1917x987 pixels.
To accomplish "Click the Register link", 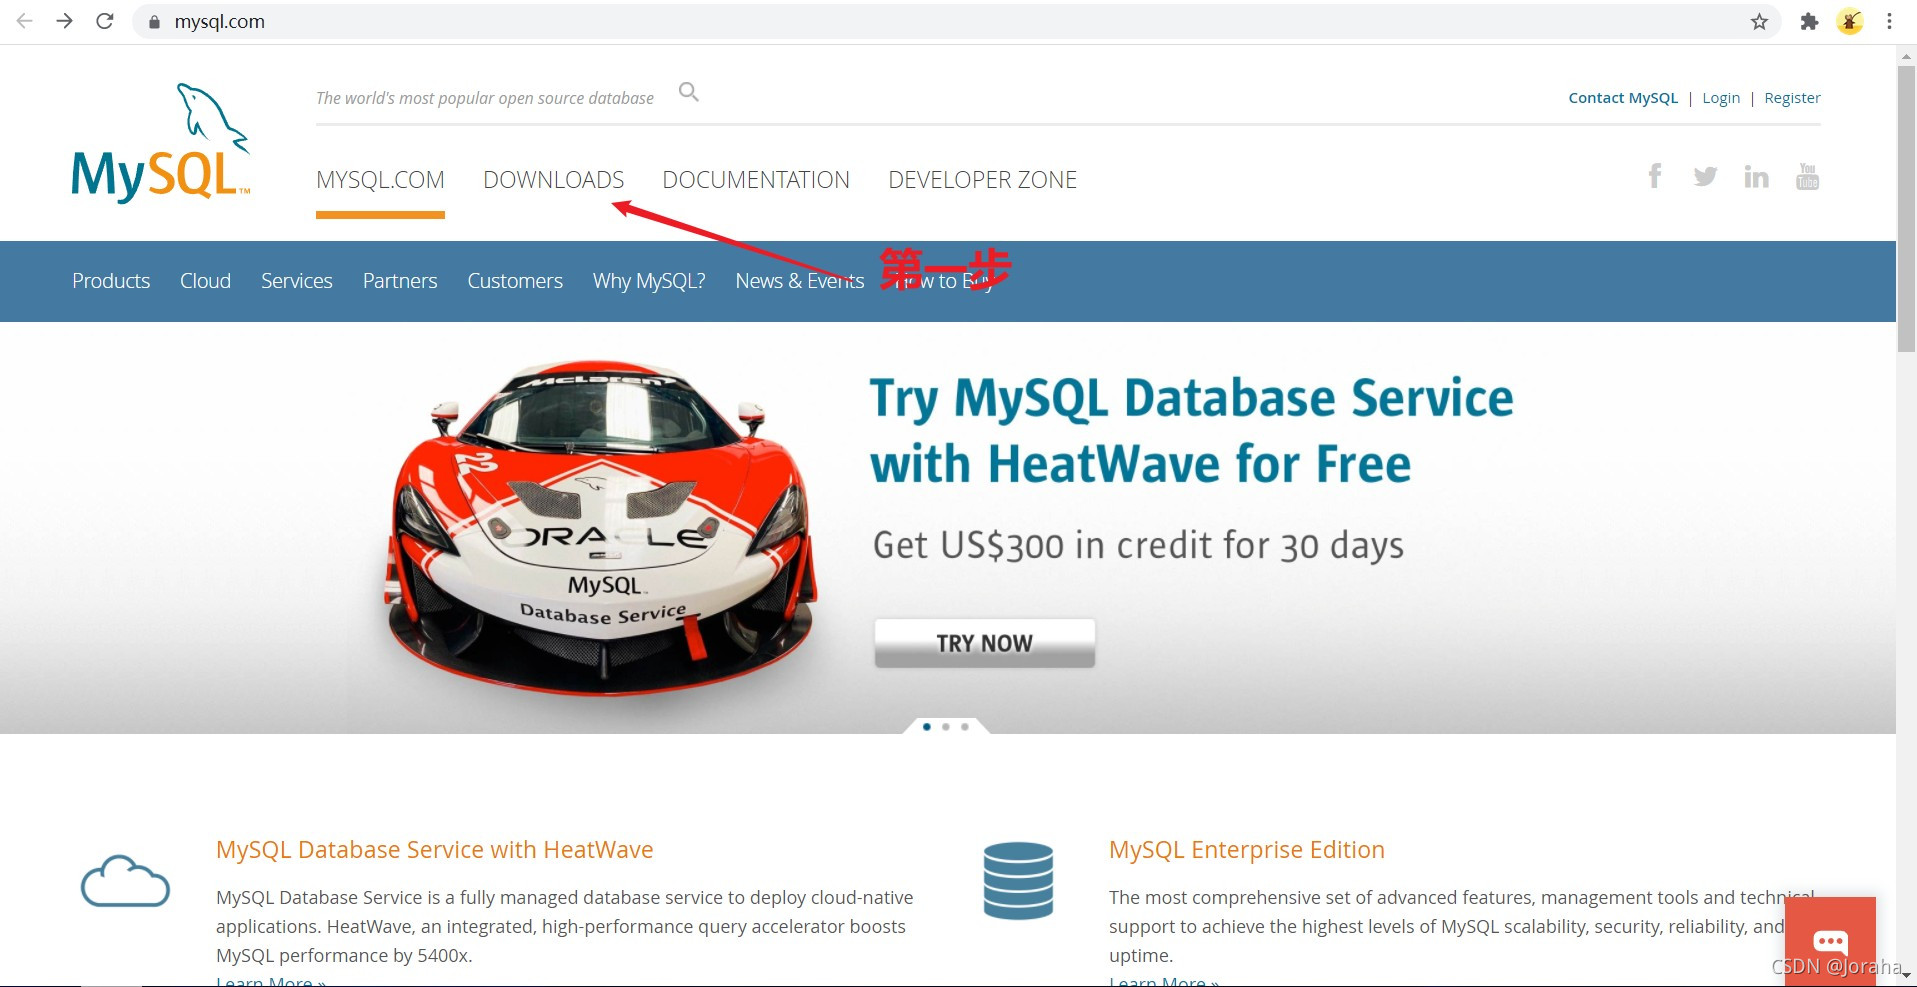I will click(1792, 98).
